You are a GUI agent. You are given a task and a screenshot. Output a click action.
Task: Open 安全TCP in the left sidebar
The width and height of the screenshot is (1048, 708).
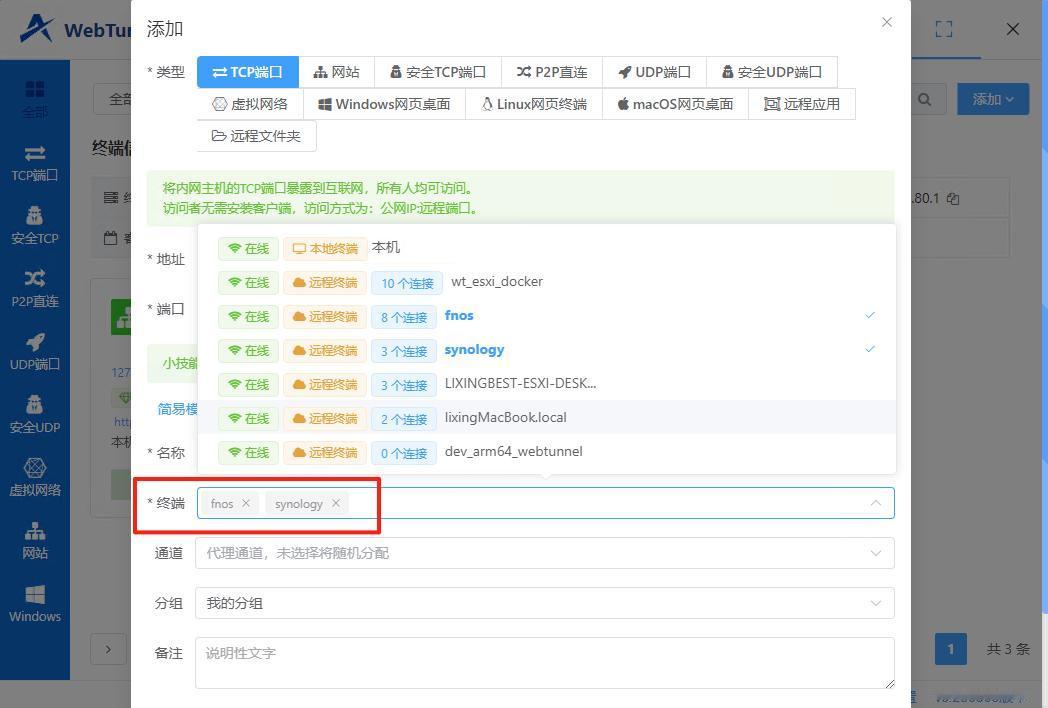point(35,226)
